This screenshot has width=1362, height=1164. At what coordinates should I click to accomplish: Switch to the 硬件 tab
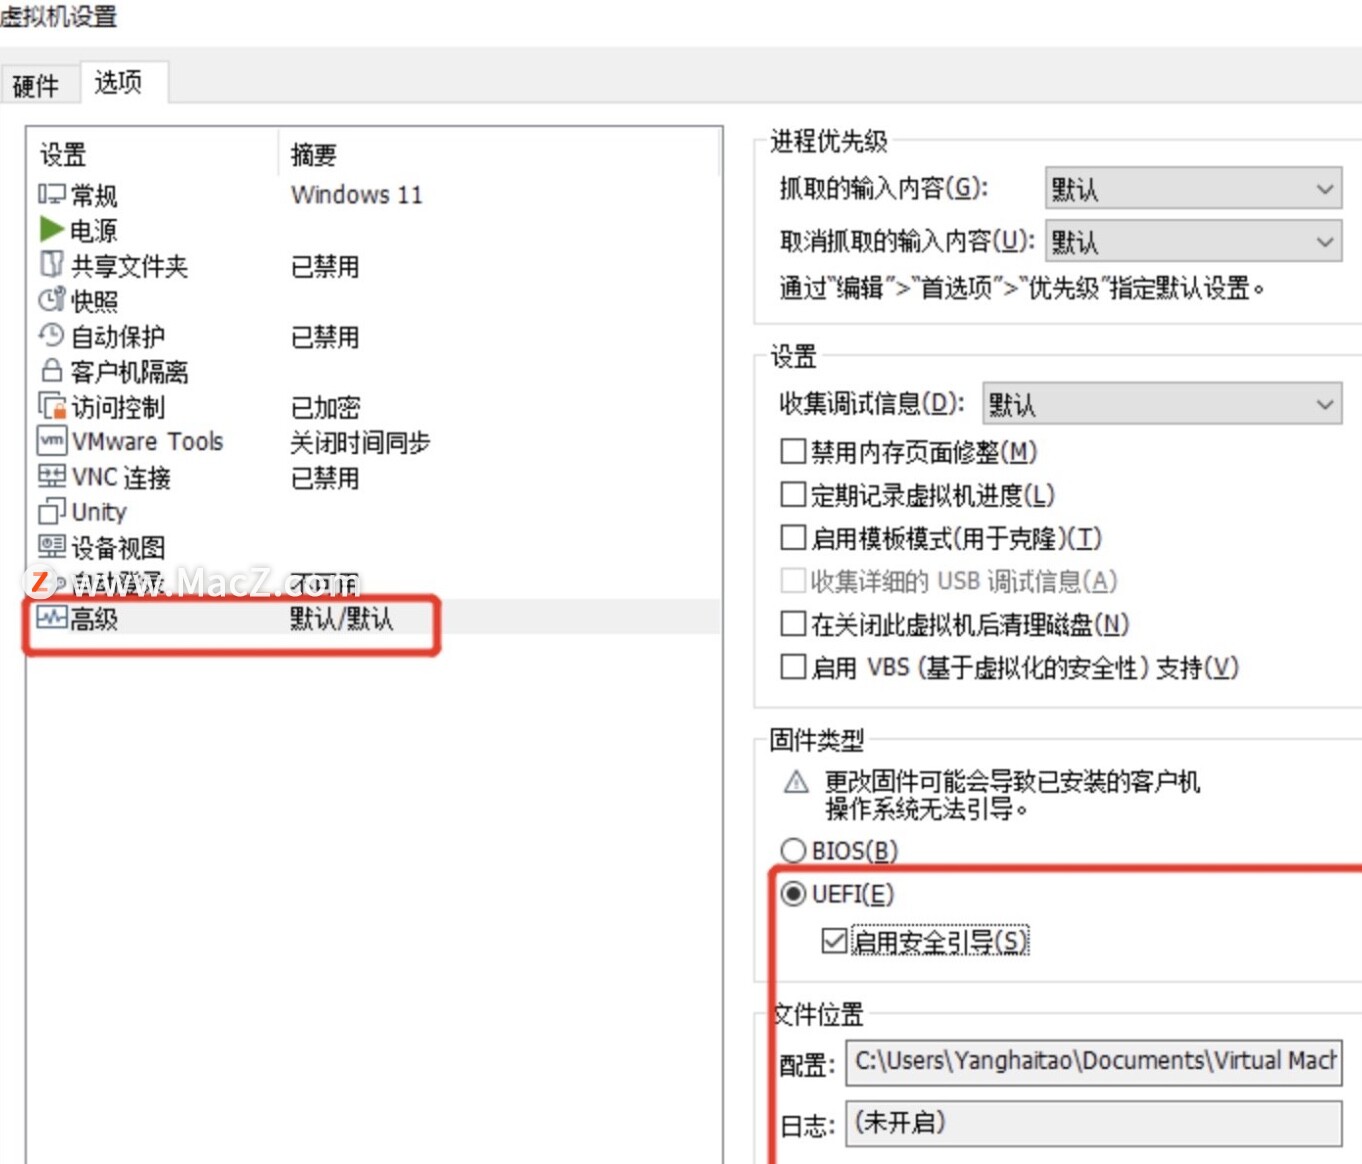(36, 86)
